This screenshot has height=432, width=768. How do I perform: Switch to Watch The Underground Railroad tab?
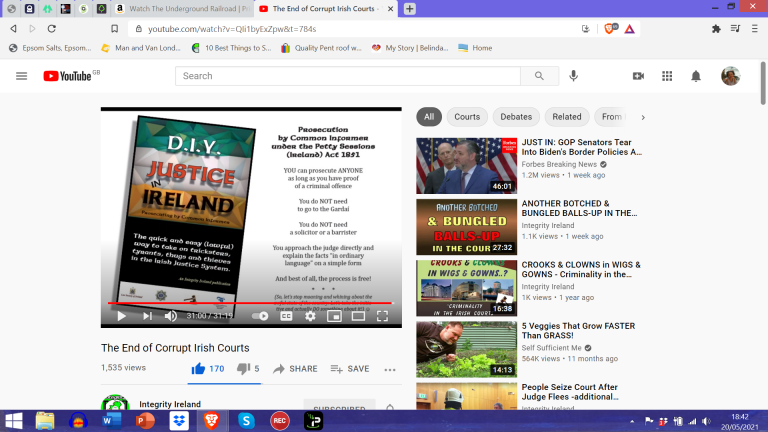coord(182,8)
